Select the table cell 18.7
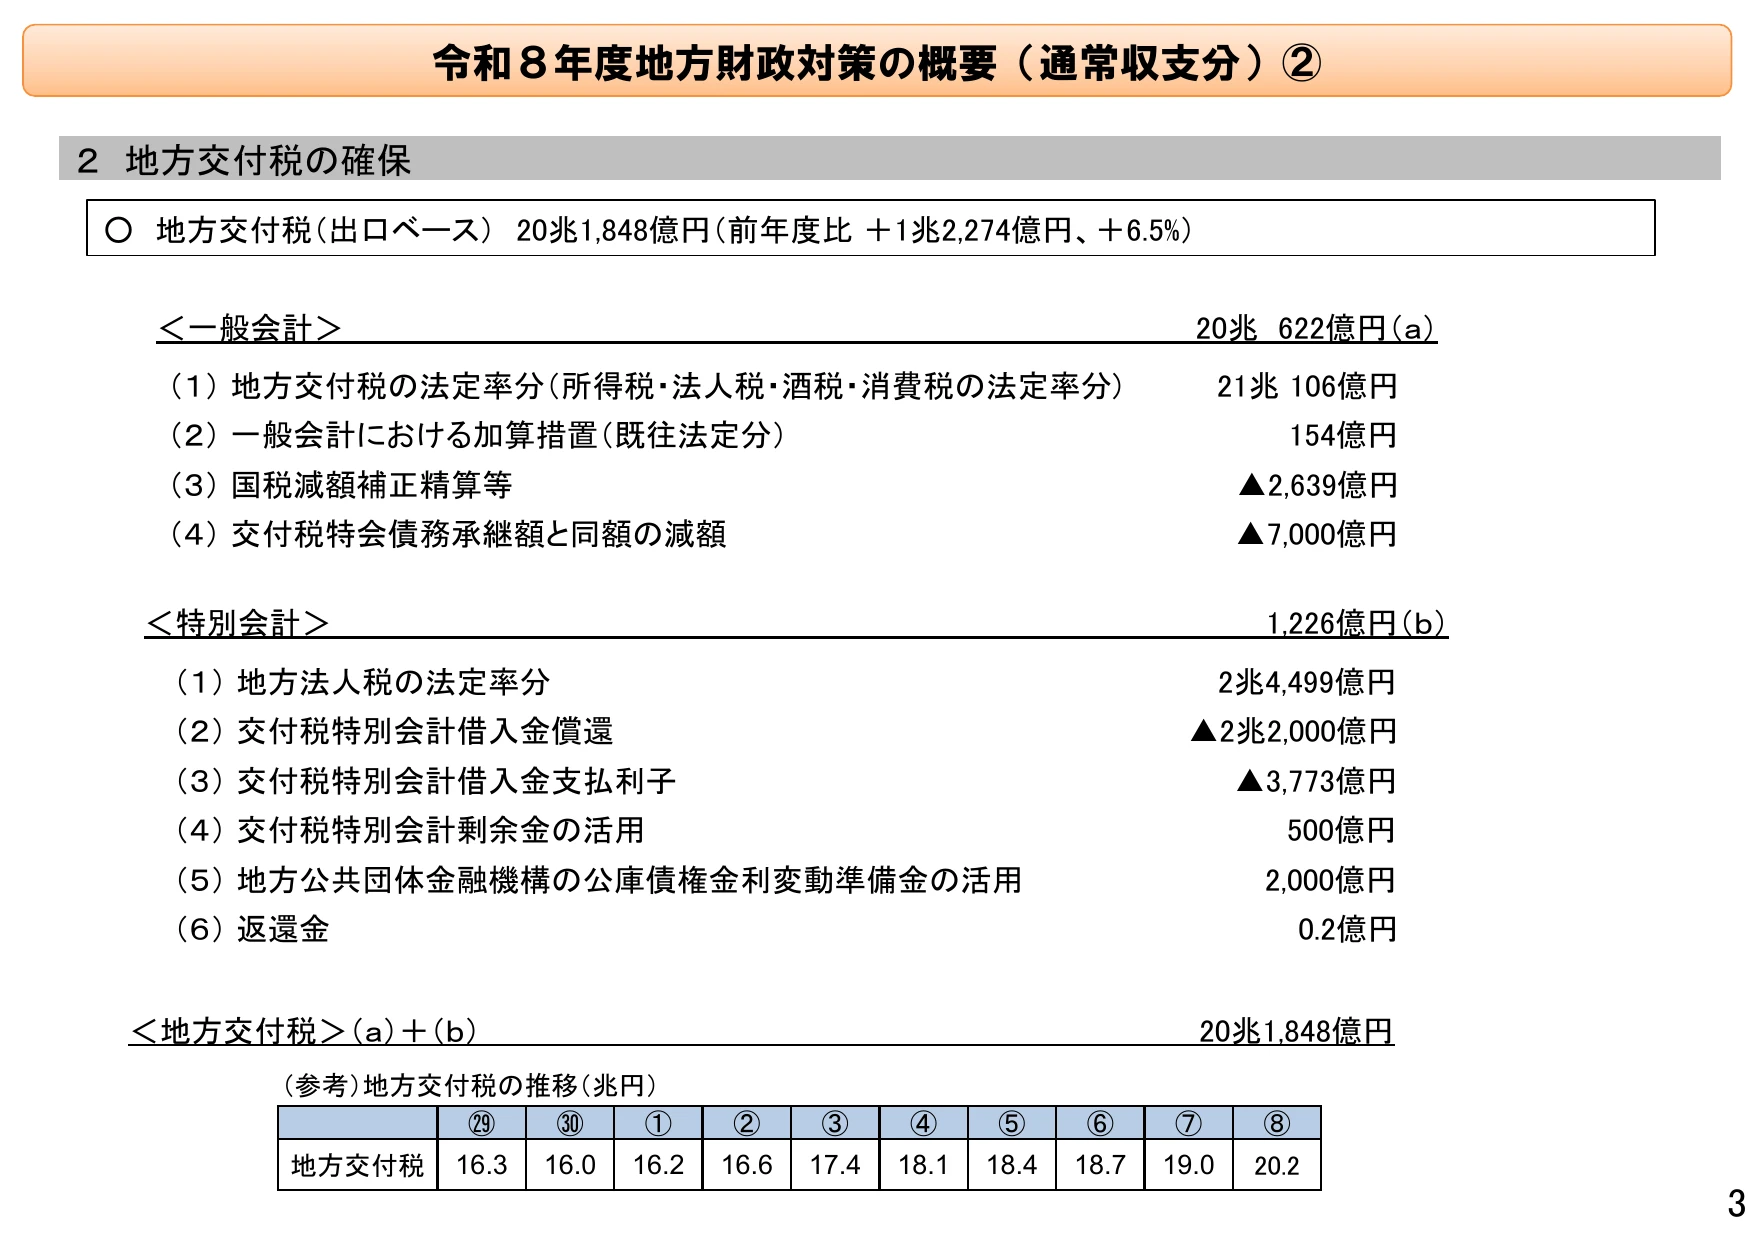Viewport: 1755px width, 1241px height. [x=1100, y=1165]
